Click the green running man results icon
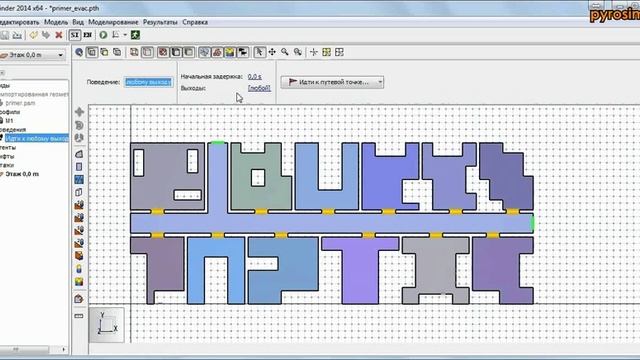The image size is (640, 360). tap(135, 35)
